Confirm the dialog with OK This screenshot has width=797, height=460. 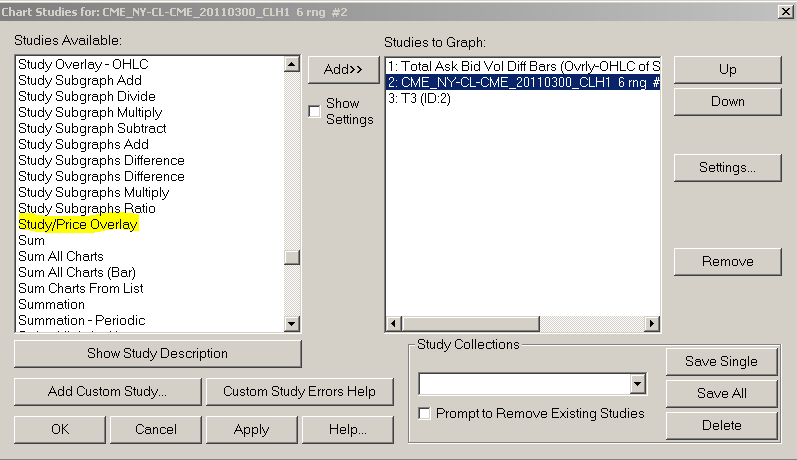coord(60,430)
